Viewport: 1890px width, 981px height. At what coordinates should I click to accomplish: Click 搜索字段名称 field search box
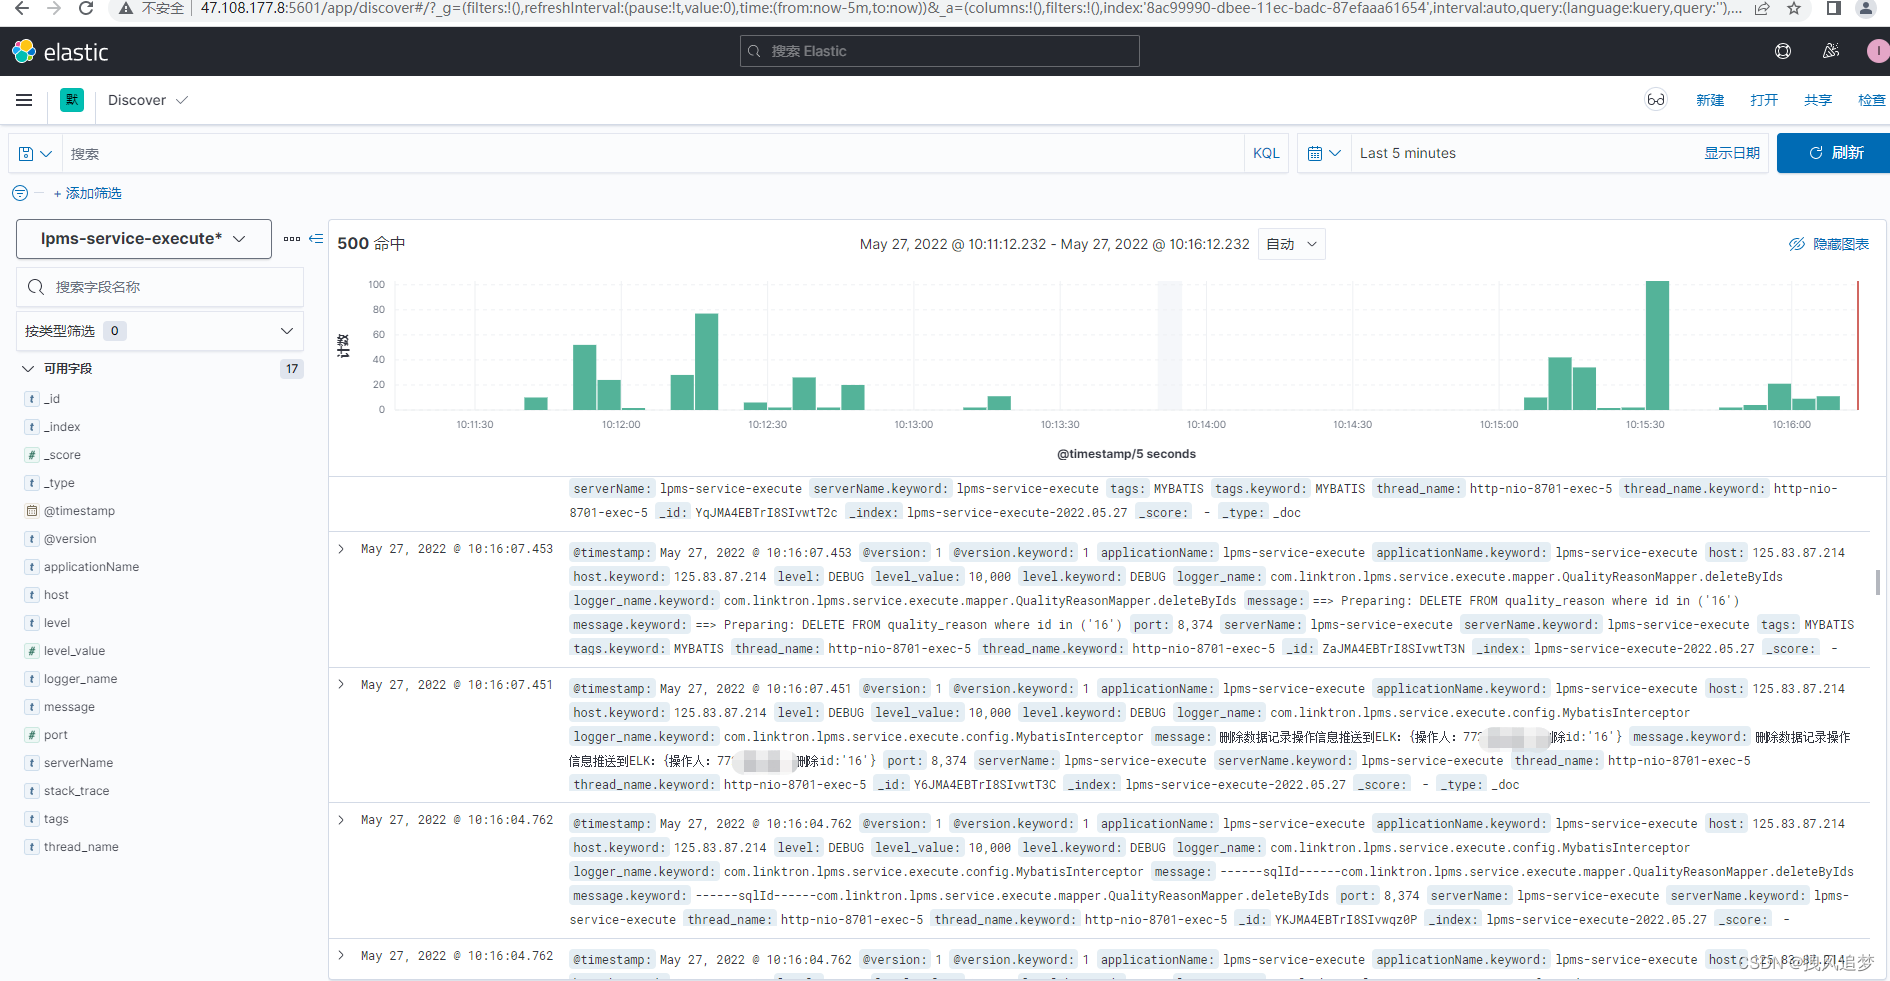pyautogui.click(x=160, y=287)
